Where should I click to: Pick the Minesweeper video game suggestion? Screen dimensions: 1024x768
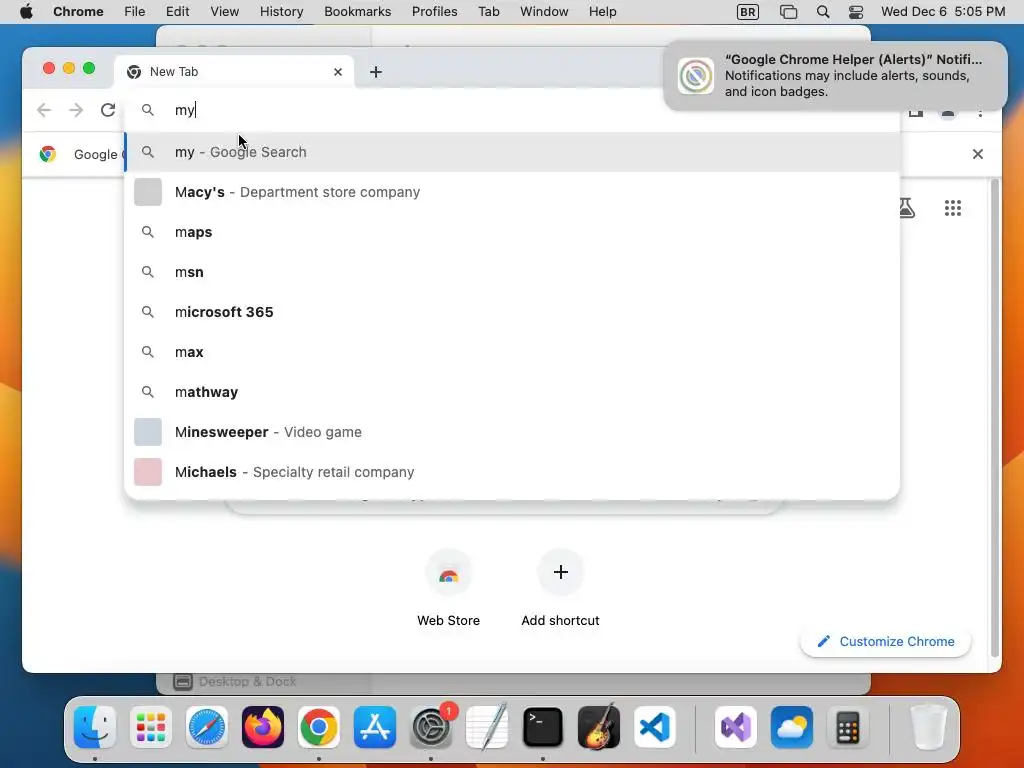tap(512, 432)
